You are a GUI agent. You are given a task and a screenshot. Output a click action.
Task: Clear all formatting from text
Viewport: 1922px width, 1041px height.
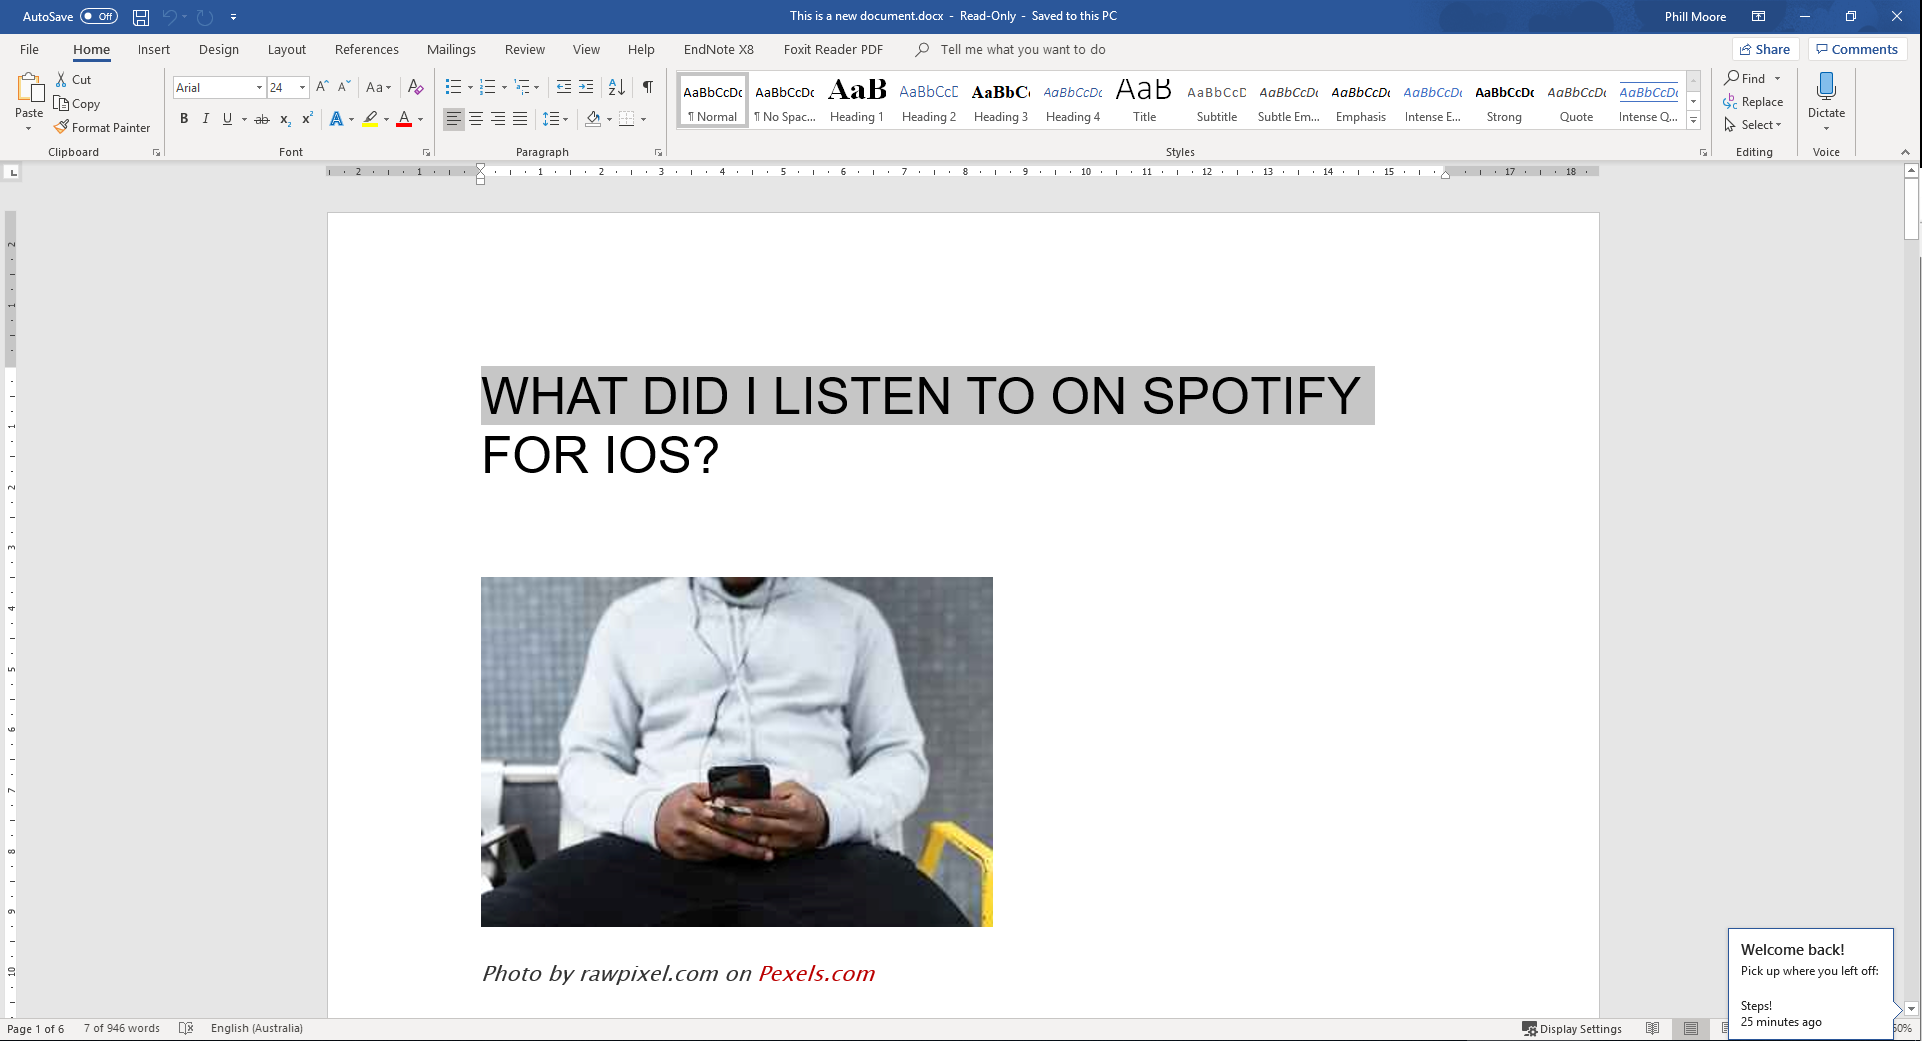416,88
